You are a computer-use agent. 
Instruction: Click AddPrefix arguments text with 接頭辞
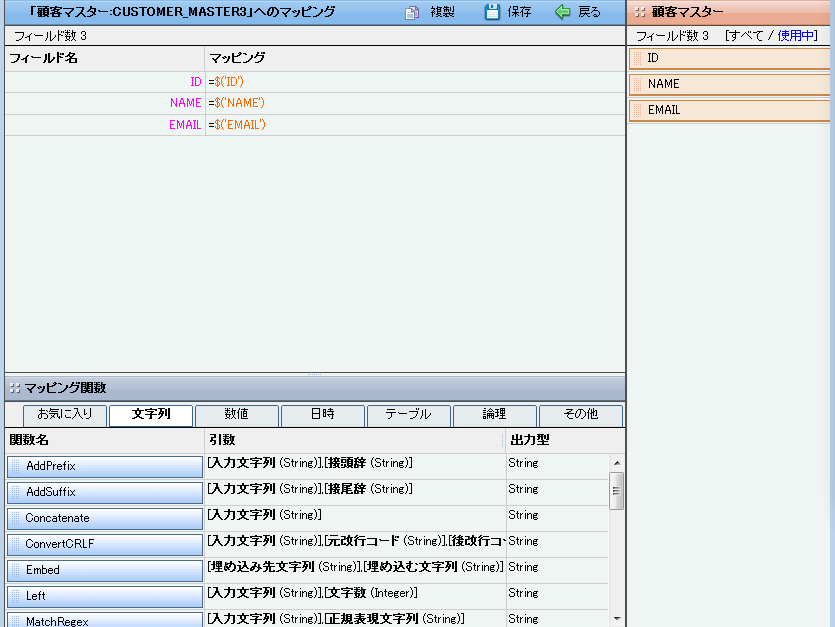pos(310,463)
